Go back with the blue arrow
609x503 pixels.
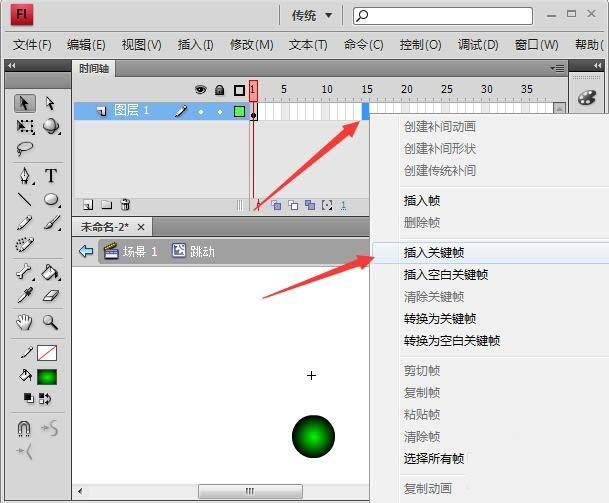coord(86,251)
